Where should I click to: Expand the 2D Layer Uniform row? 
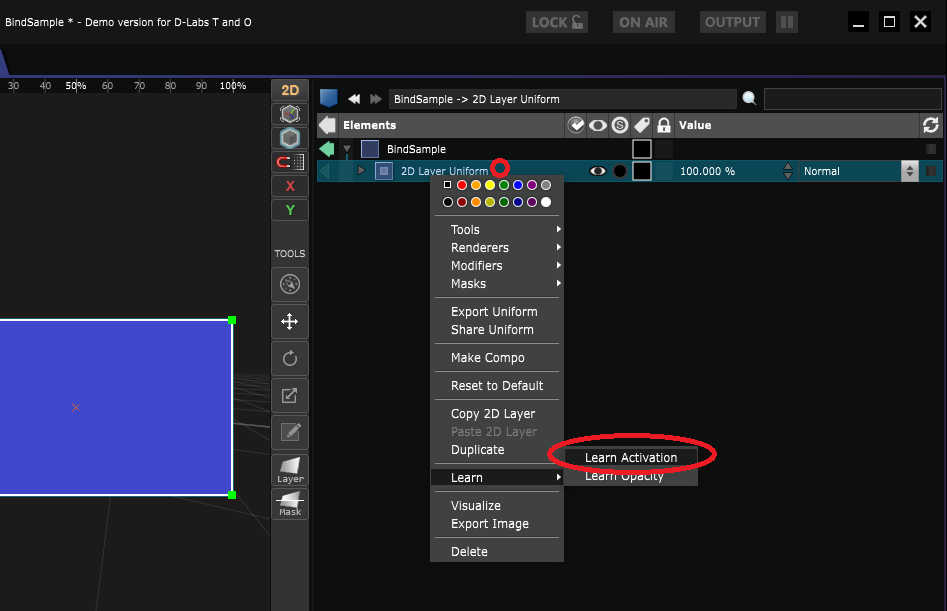coord(361,170)
